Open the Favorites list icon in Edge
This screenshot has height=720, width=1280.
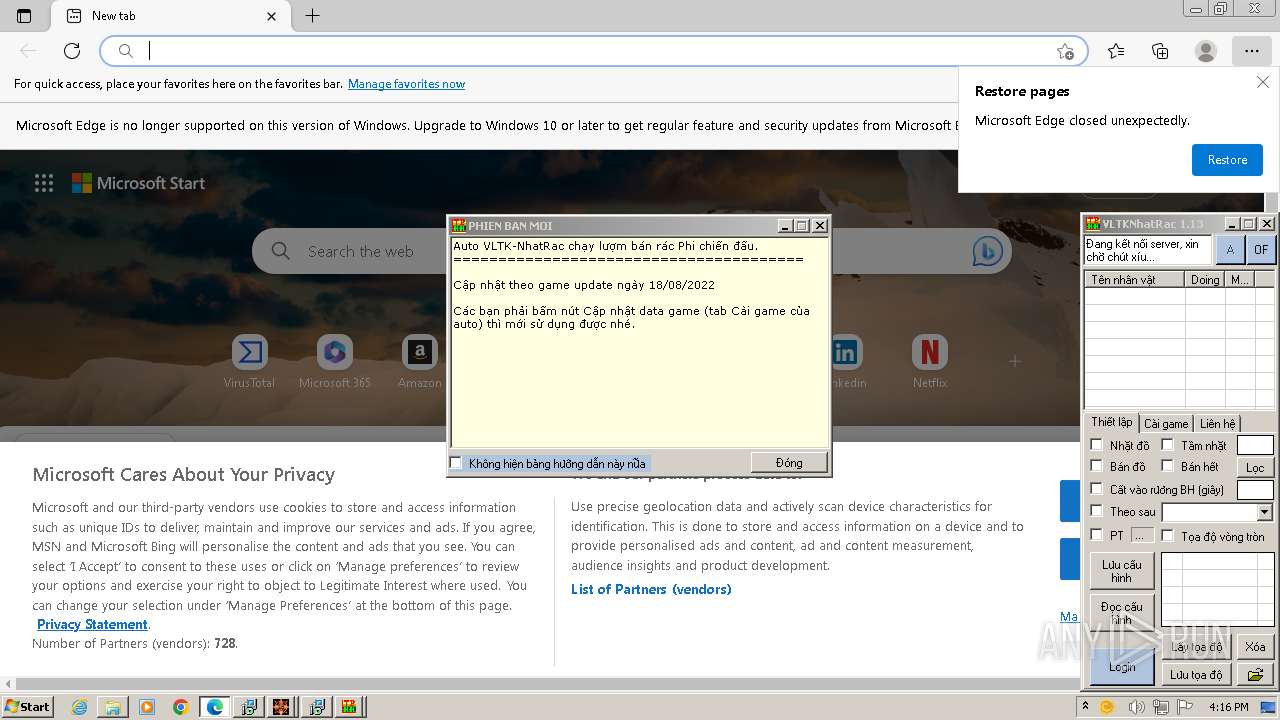coord(1116,51)
